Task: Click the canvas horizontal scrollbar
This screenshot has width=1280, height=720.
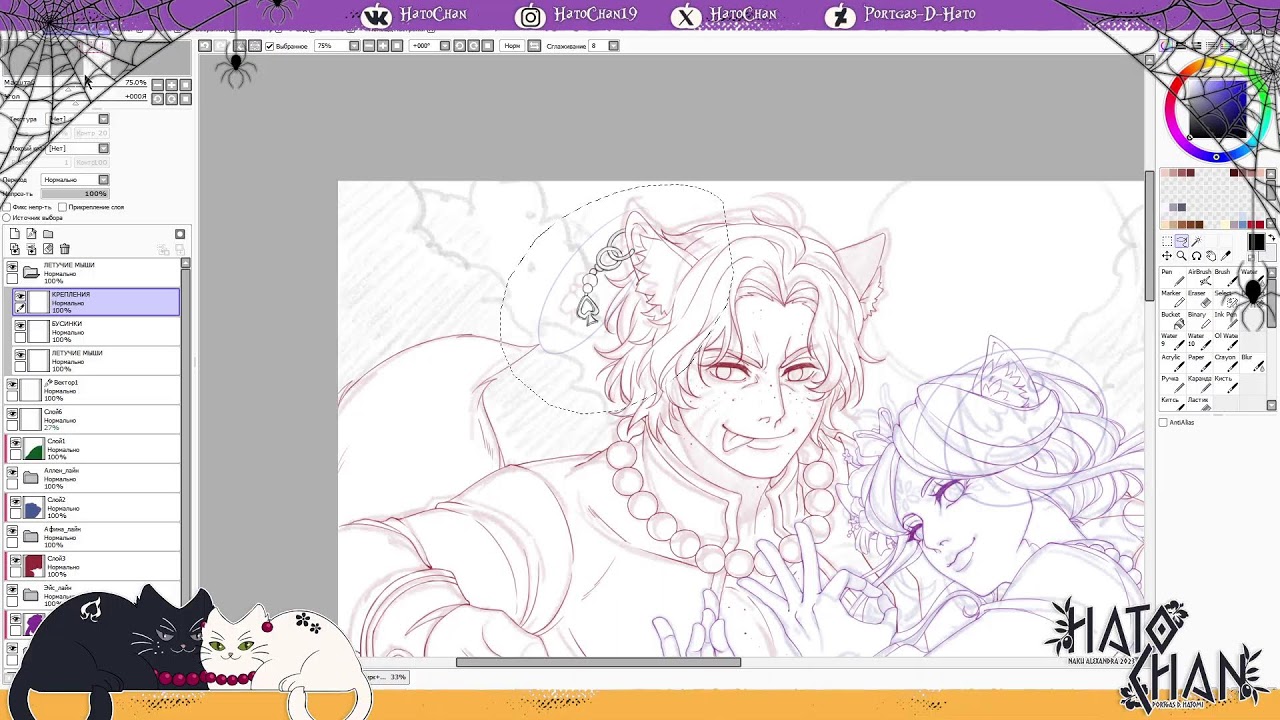Action: pyautogui.click(x=598, y=662)
